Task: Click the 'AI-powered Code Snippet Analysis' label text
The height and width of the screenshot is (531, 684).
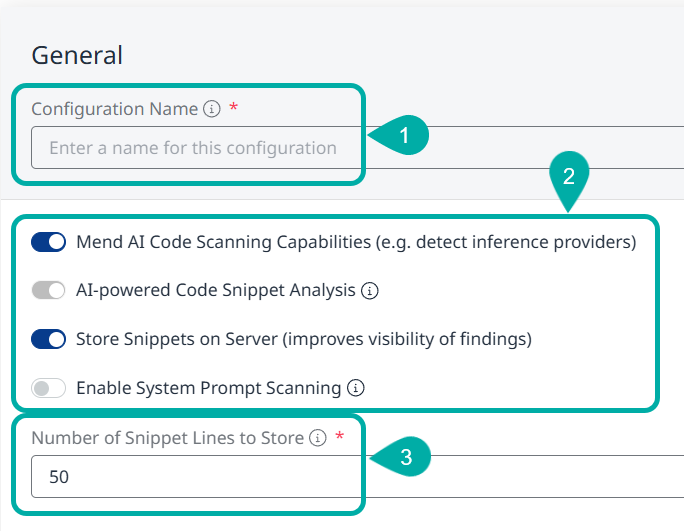Action: (x=216, y=291)
